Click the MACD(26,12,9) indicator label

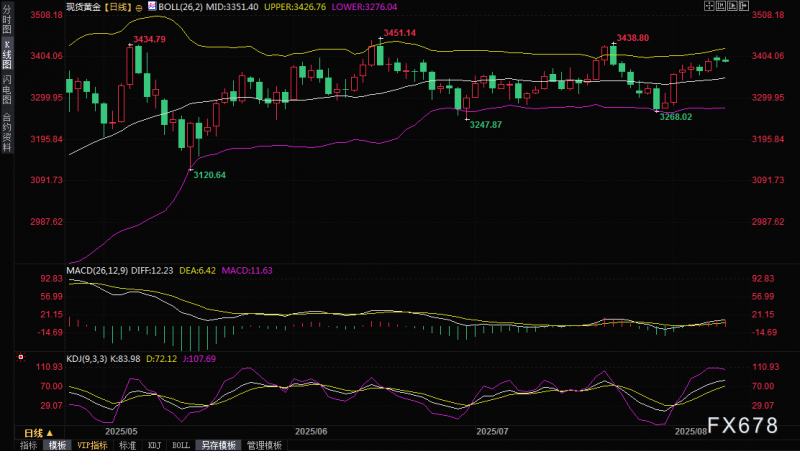(x=97, y=270)
